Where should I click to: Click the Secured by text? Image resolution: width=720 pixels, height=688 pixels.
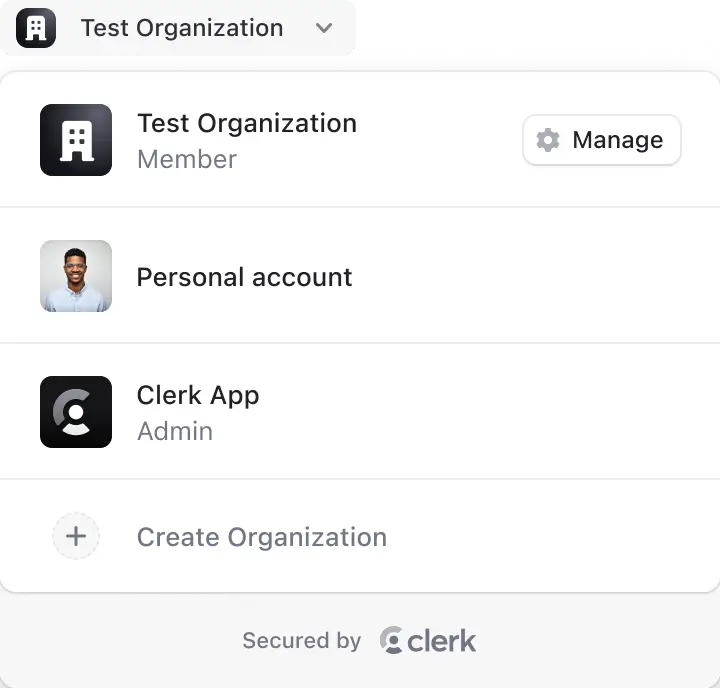coord(301,641)
